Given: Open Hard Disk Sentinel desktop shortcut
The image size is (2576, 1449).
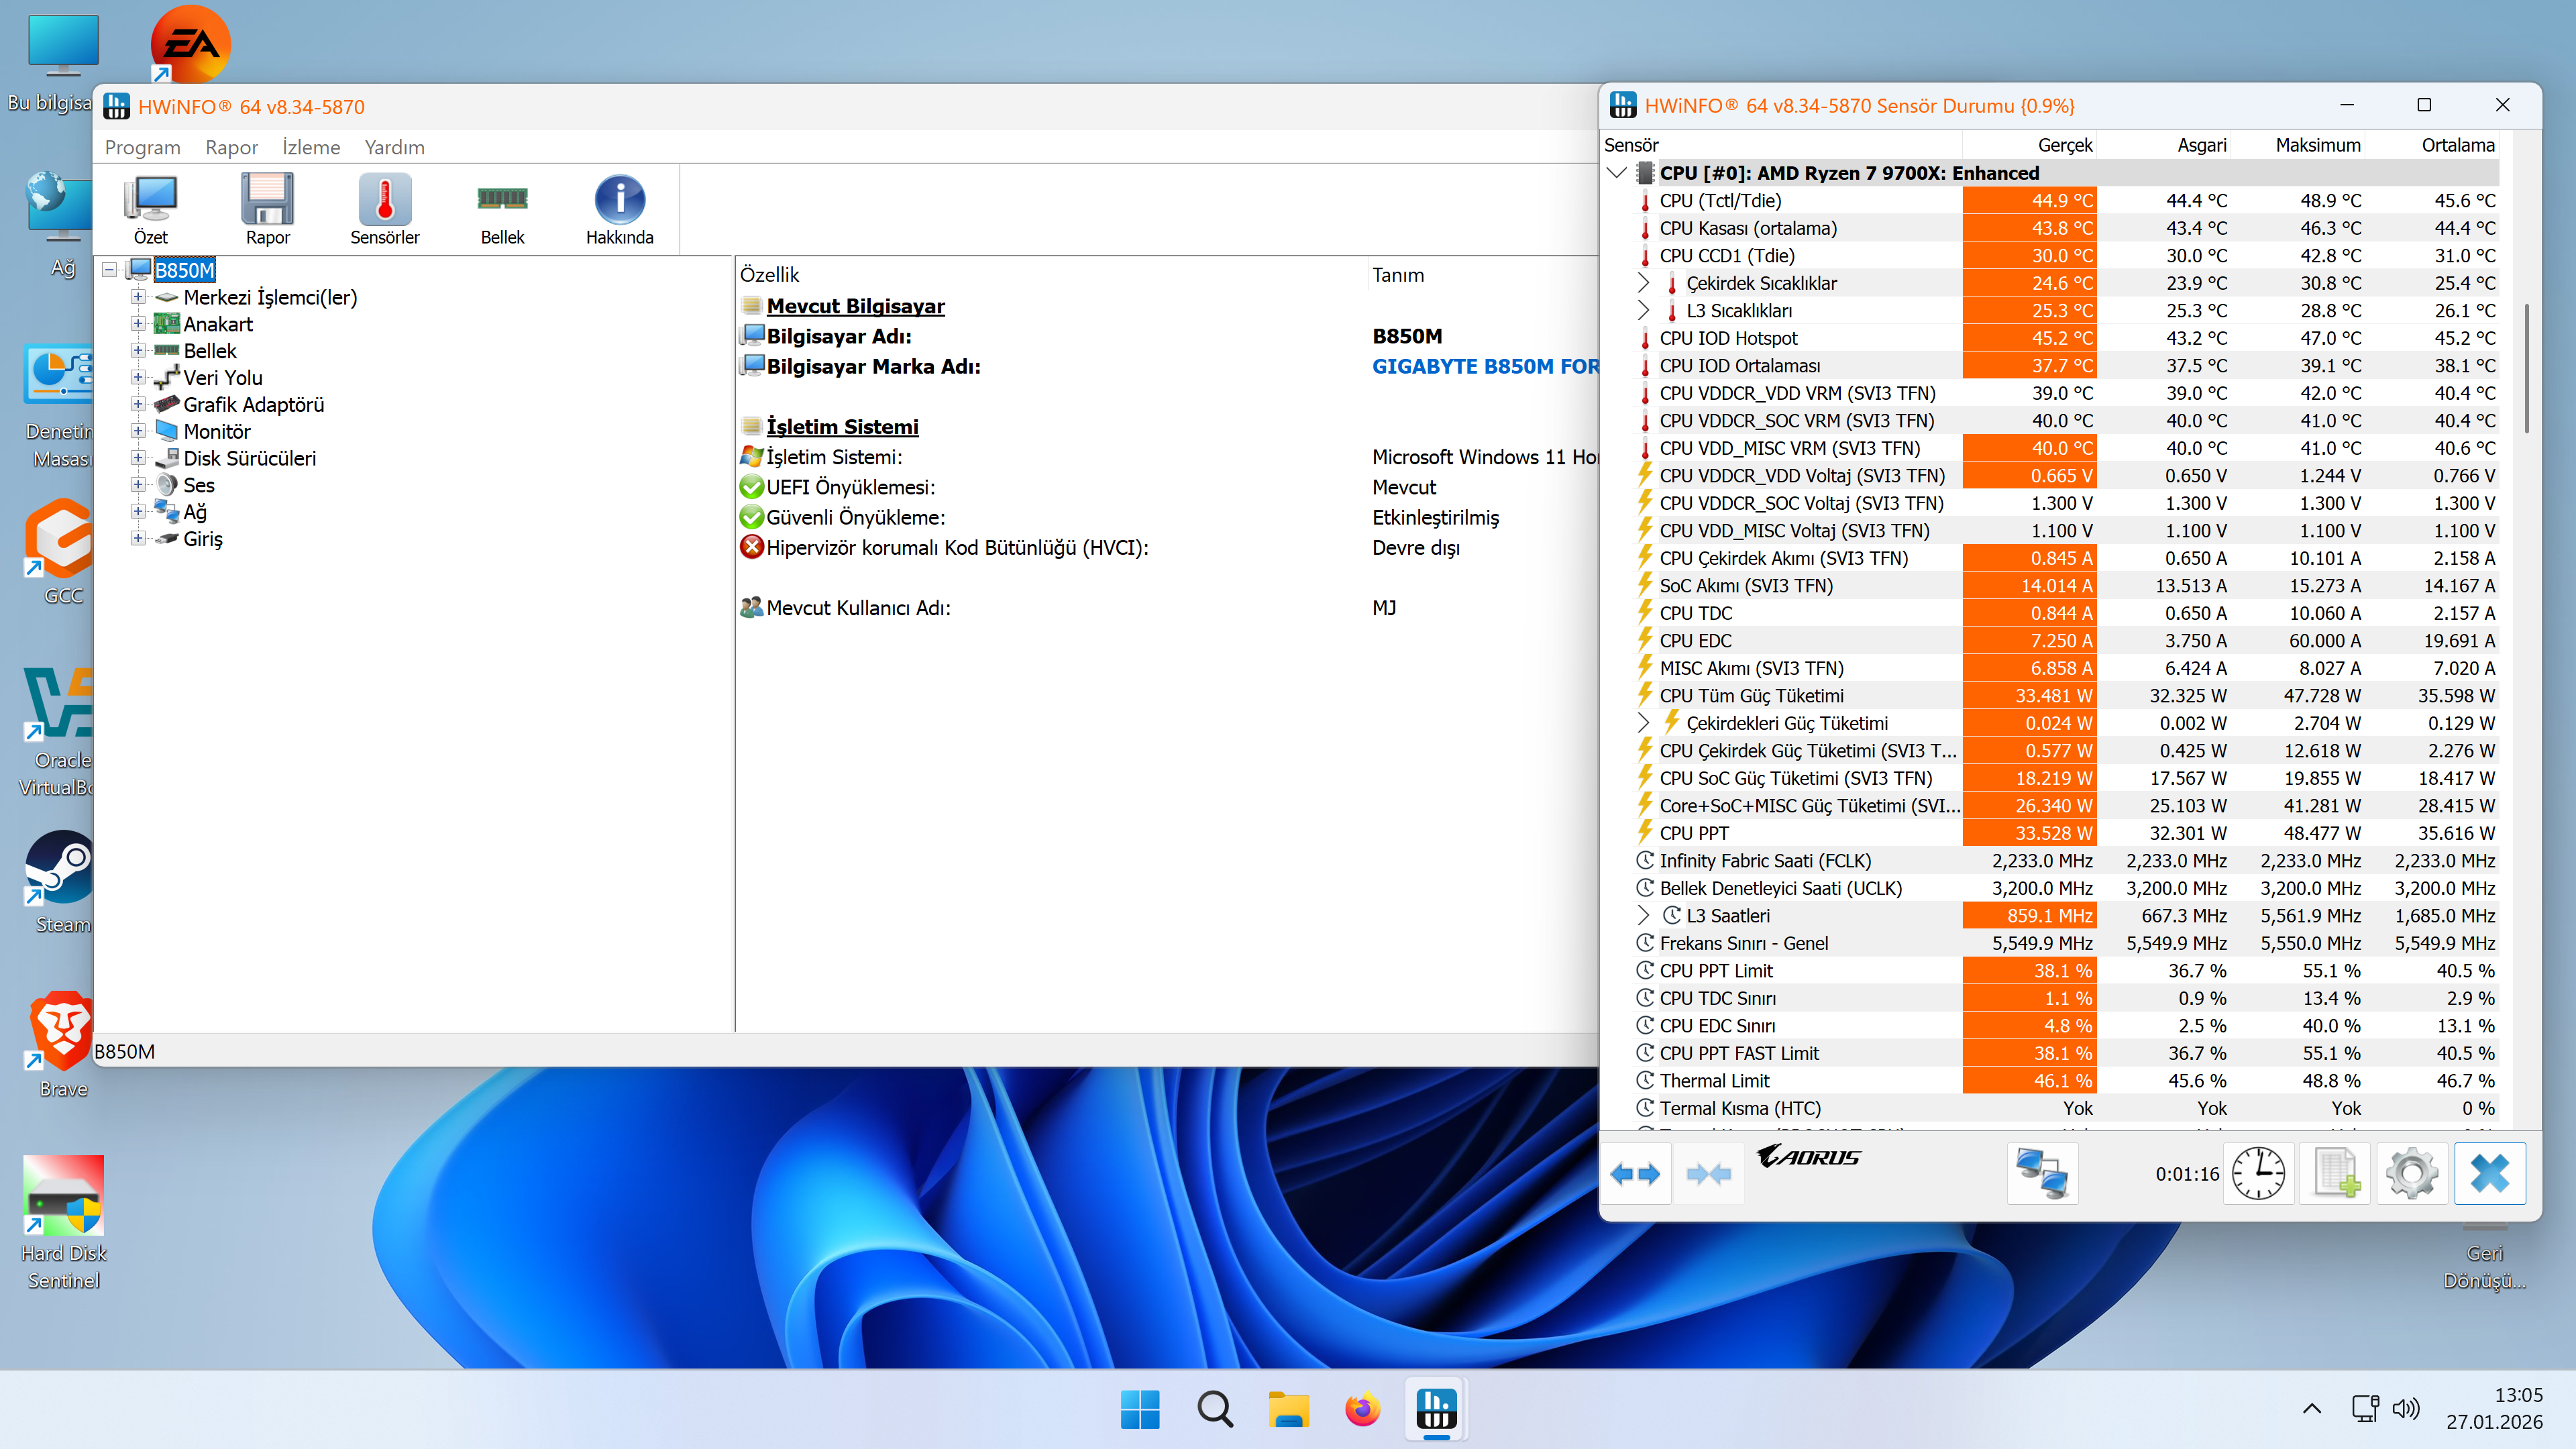Looking at the screenshot, I should click(63, 1223).
